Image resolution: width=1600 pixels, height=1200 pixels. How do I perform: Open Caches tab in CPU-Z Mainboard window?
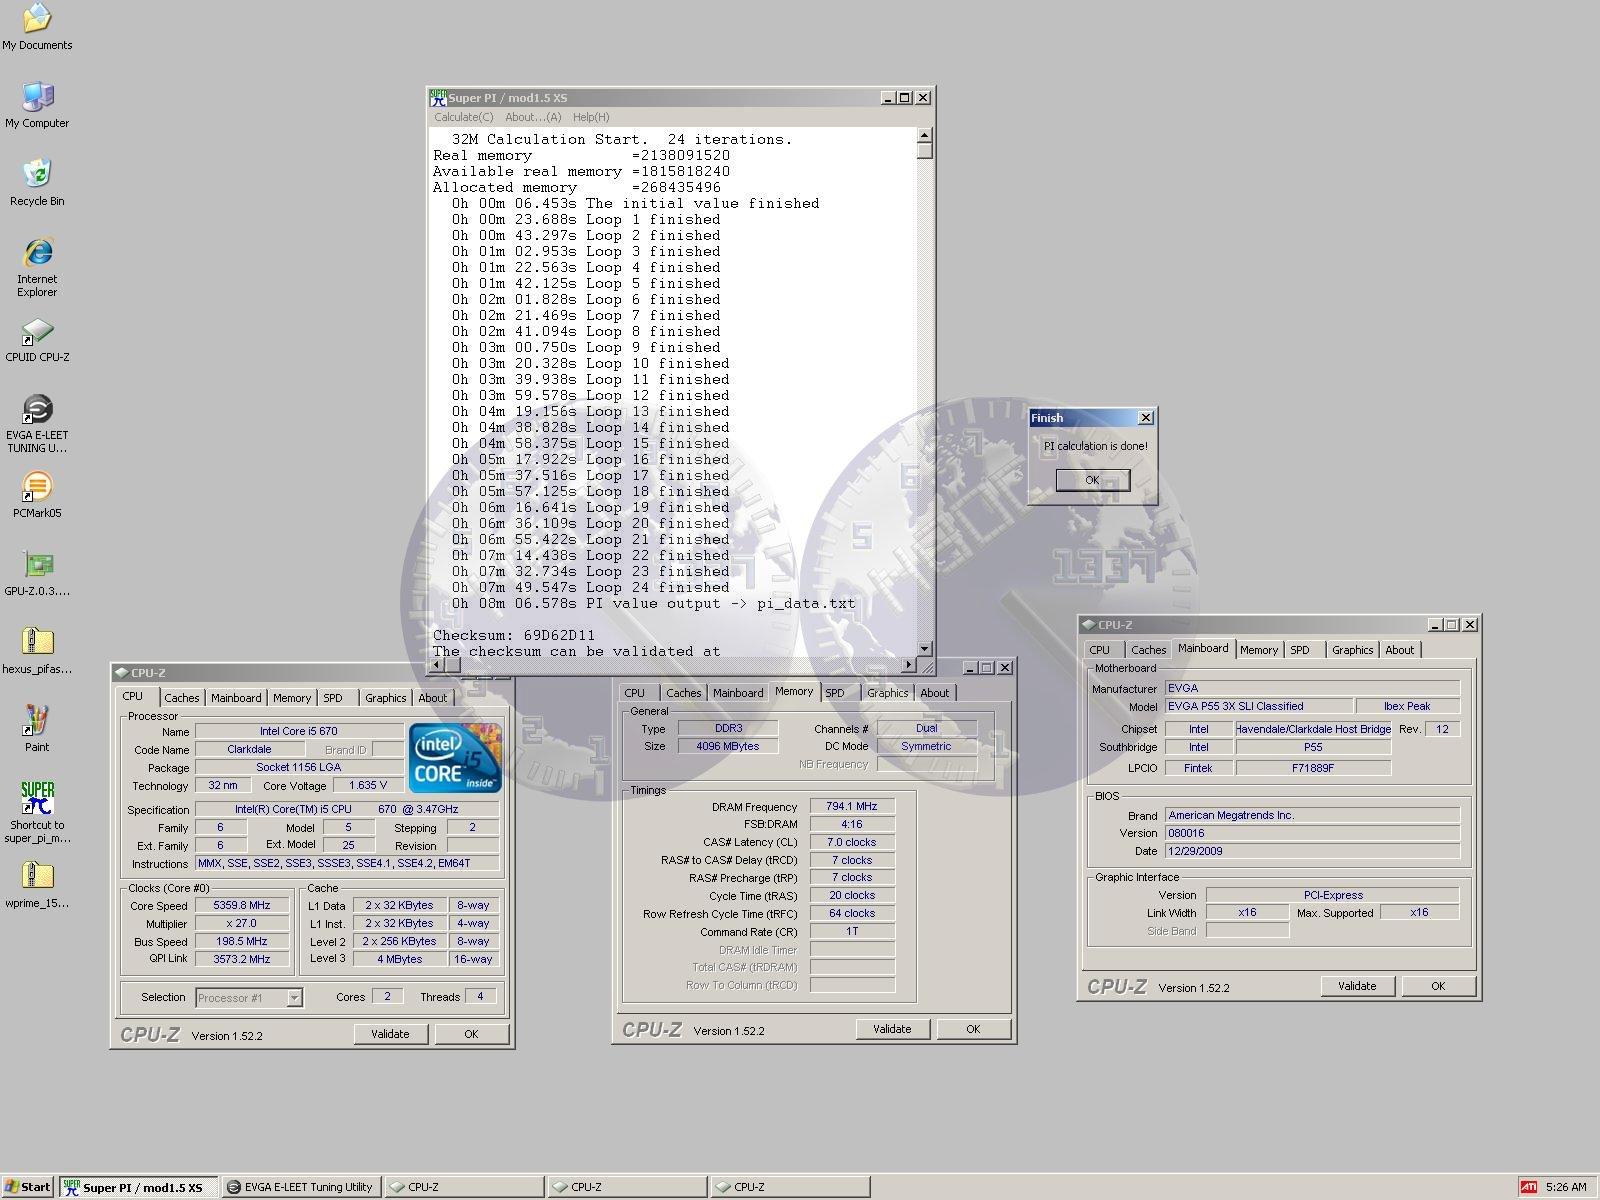(1149, 650)
